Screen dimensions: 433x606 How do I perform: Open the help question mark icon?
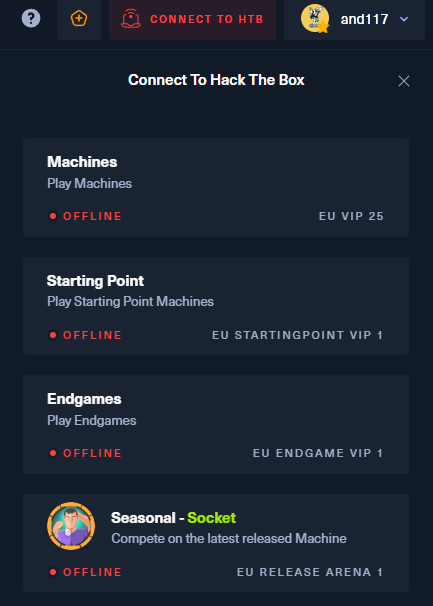pos(31,18)
